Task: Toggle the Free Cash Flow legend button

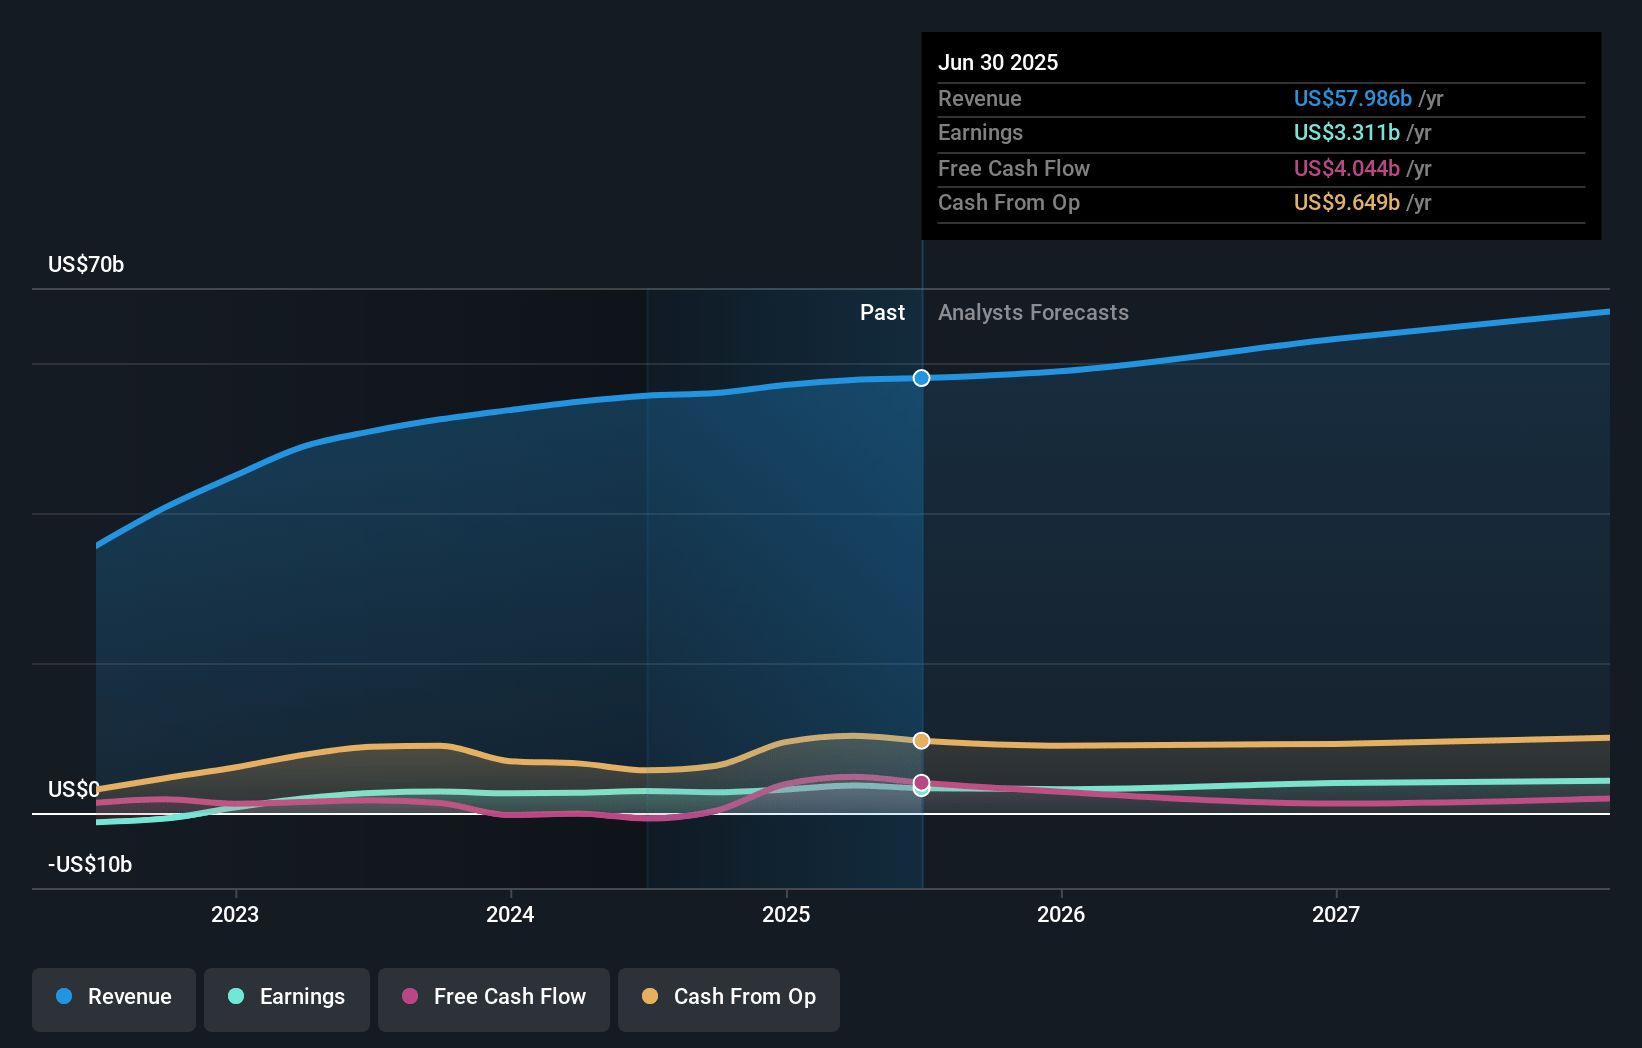Action: pyautogui.click(x=494, y=999)
